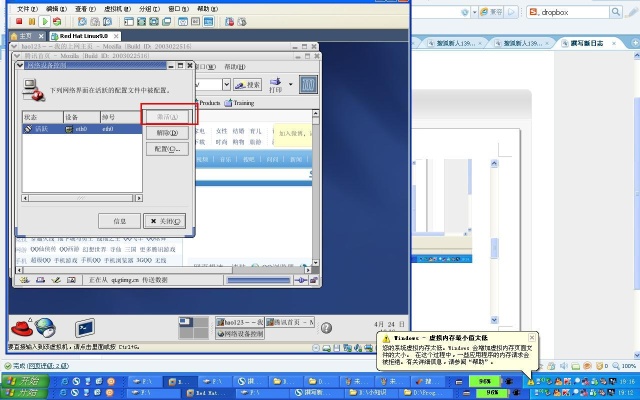Image resolution: width=640 pixels, height=400 pixels.
Task: Open the Snapshot Manager icon
Action: (107, 22)
